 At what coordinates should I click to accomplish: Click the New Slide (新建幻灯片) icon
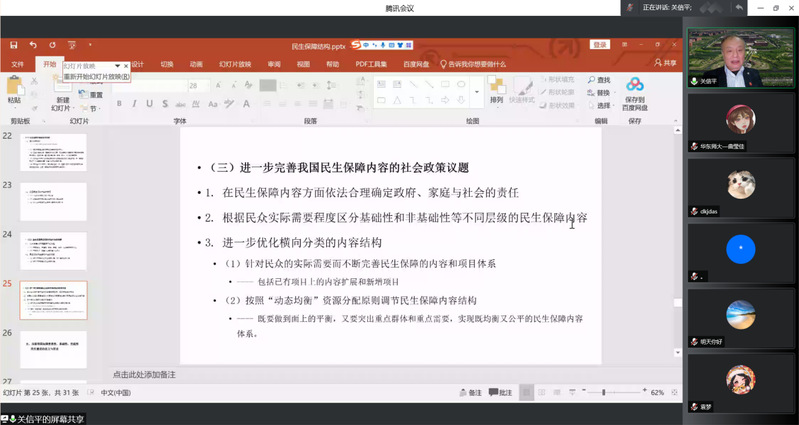coord(61,85)
